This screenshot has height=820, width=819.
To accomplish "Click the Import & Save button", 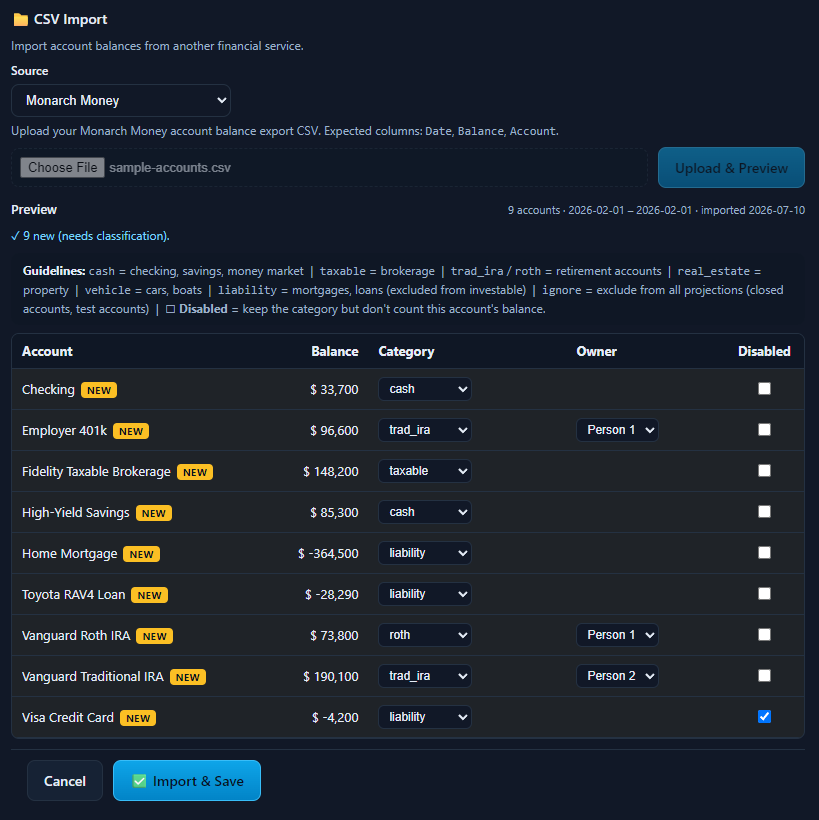I will pos(187,781).
